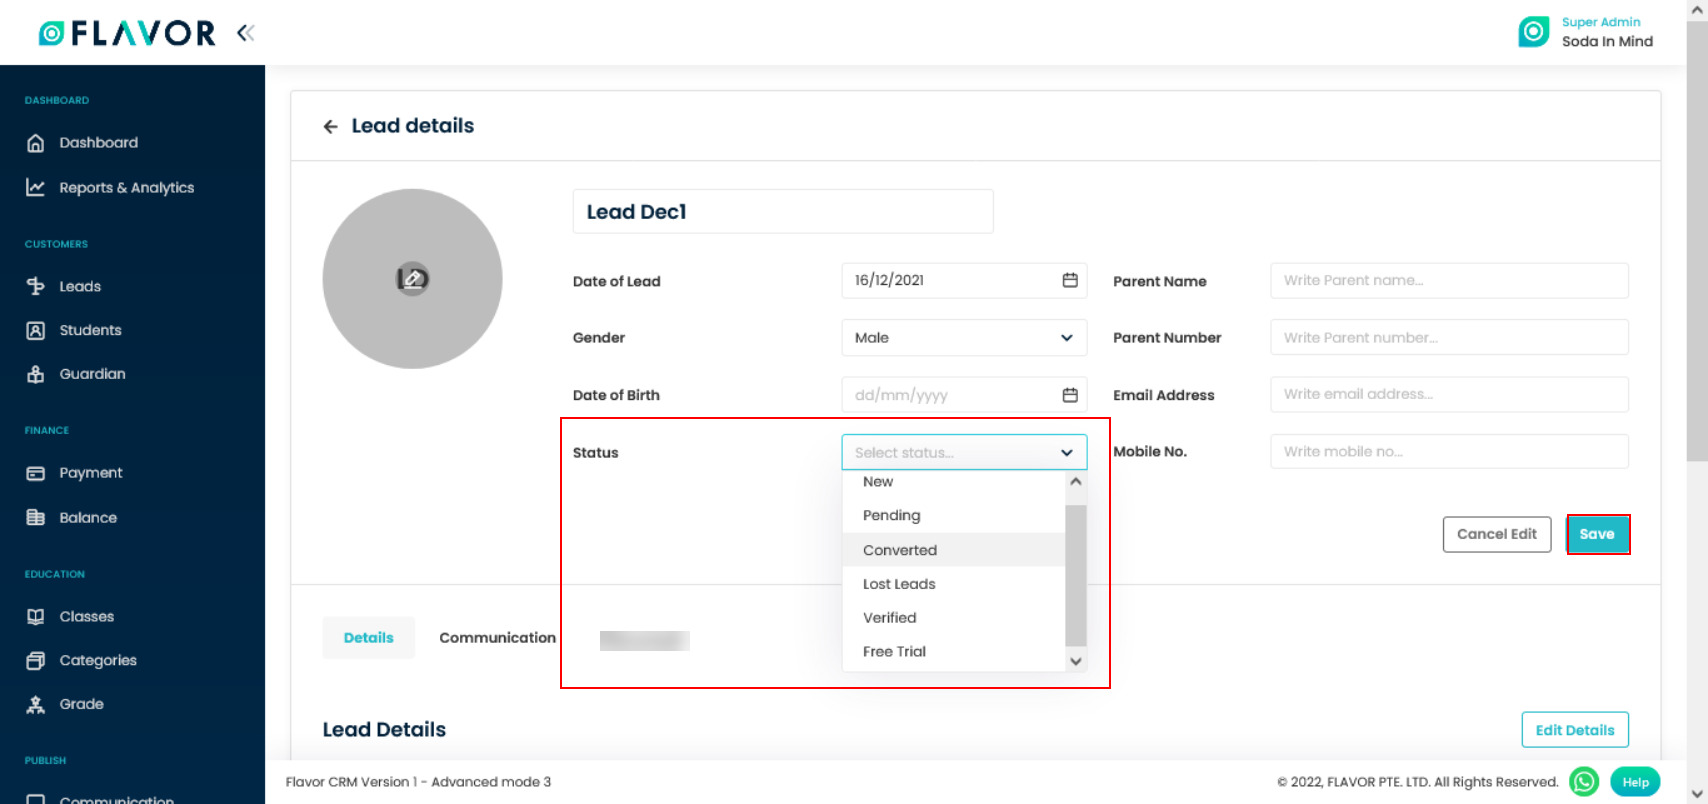Go back using the Lead details arrow
Image resolution: width=1708 pixels, height=804 pixels.
click(330, 126)
